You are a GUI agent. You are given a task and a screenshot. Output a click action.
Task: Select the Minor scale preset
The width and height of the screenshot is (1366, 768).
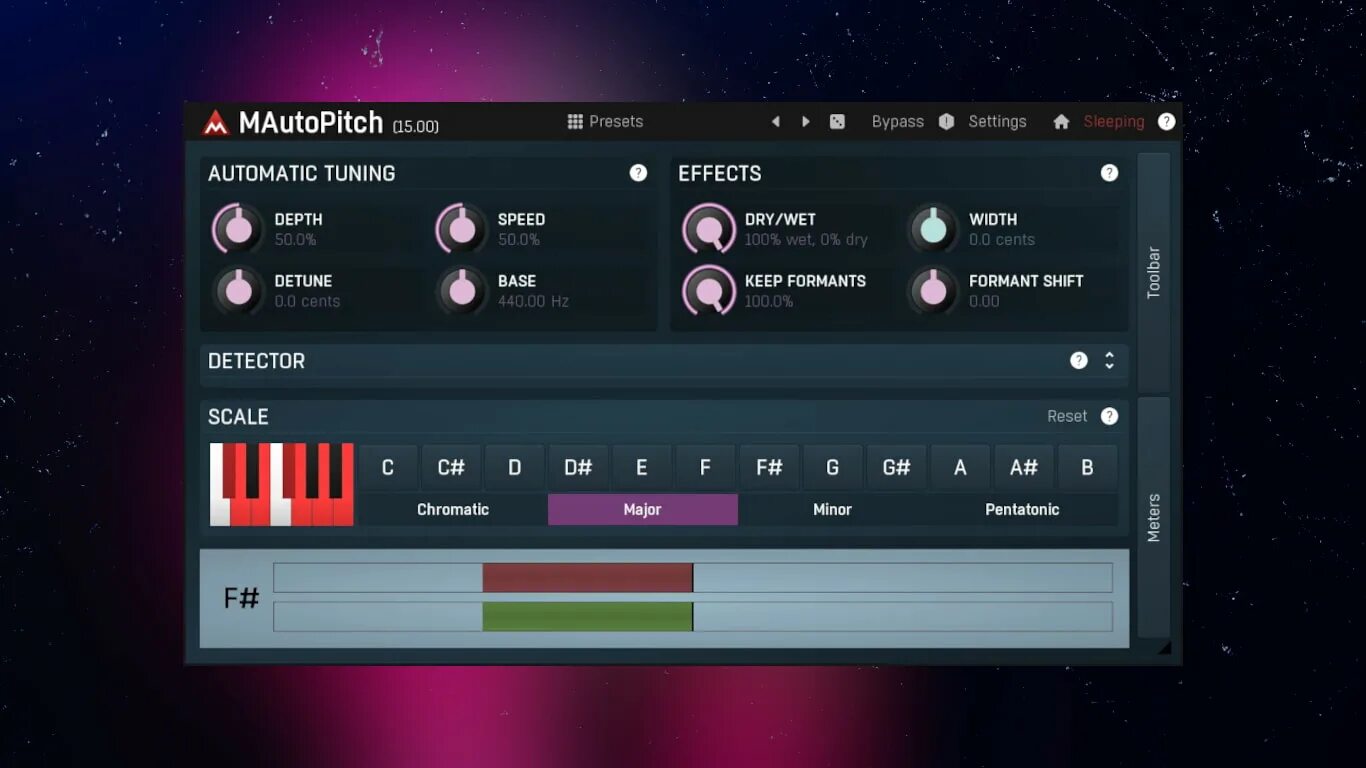pyautogui.click(x=832, y=509)
